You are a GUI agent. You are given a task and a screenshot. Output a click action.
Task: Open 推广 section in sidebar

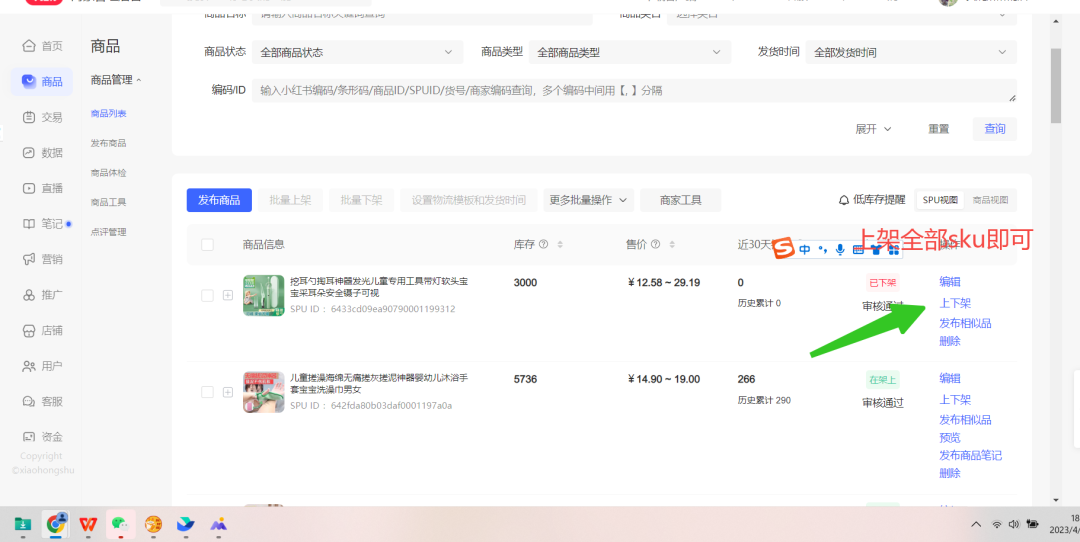(42, 295)
